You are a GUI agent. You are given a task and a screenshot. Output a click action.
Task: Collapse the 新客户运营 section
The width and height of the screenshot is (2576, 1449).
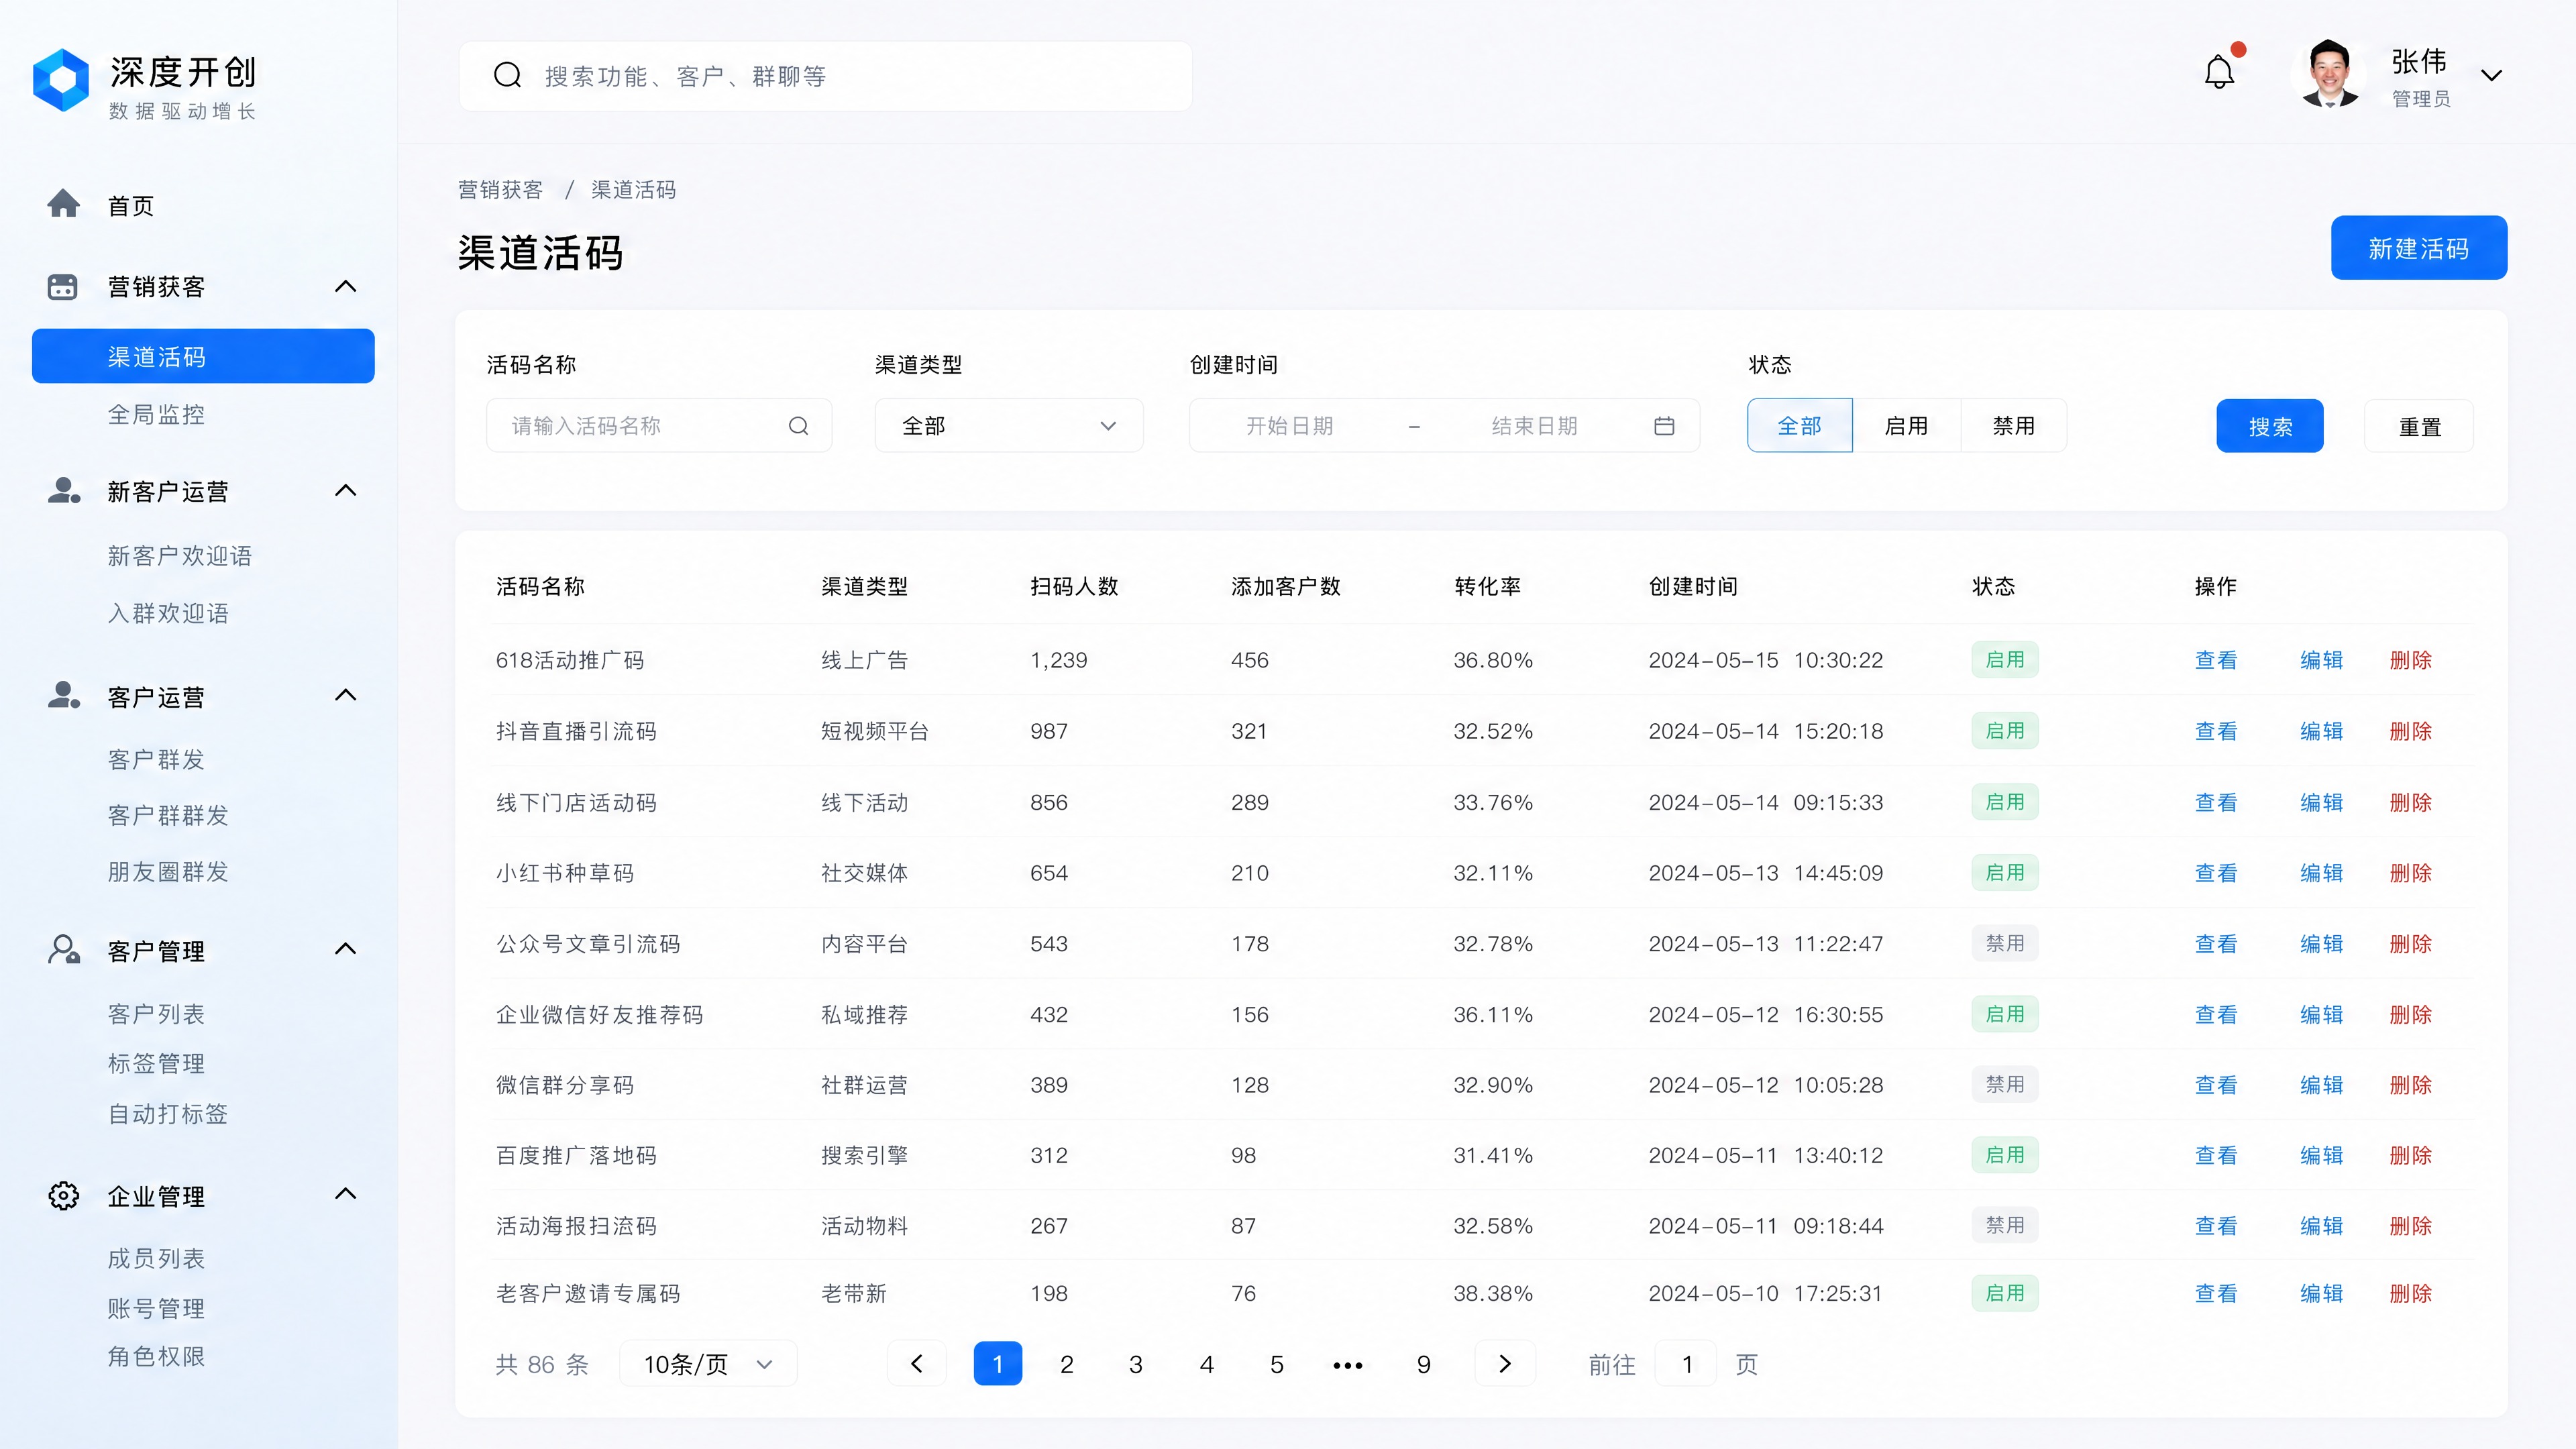[x=345, y=491]
